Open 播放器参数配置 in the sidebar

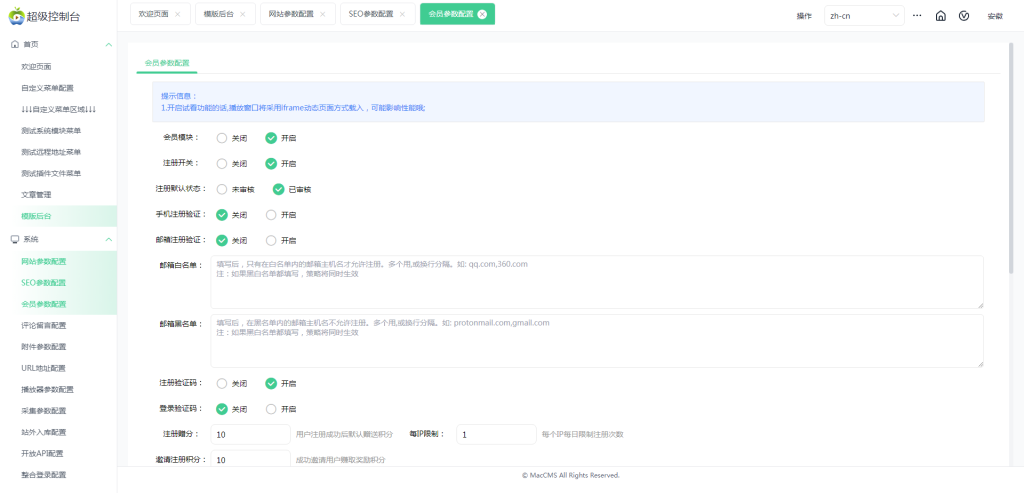59,389
